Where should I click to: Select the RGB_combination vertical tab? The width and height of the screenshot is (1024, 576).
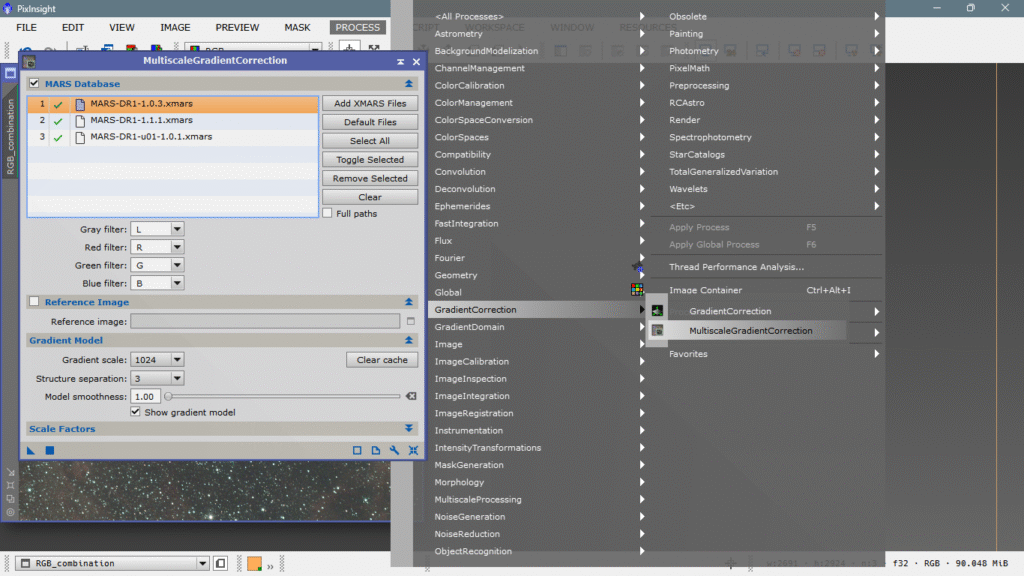[10, 136]
